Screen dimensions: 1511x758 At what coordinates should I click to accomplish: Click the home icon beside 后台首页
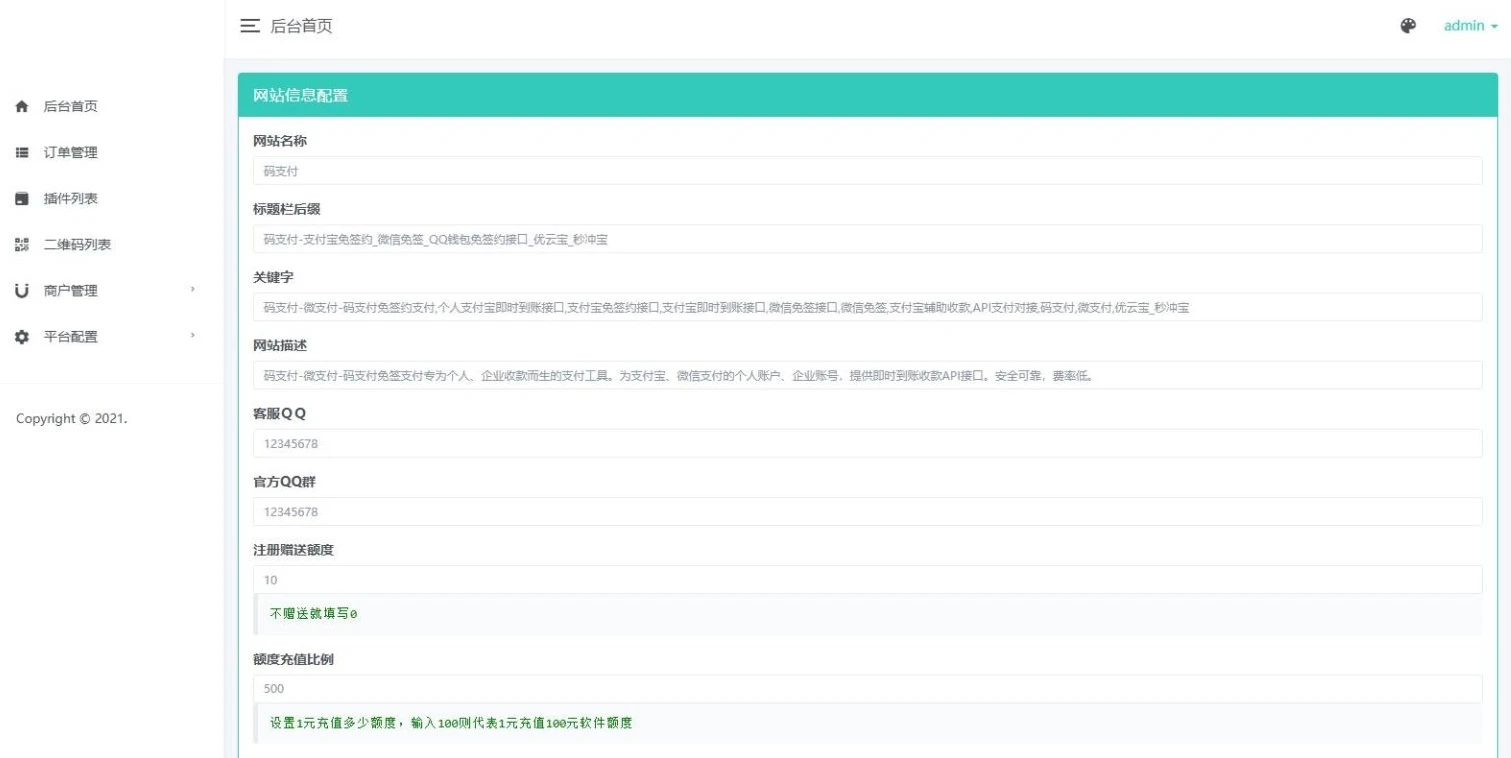coord(22,106)
